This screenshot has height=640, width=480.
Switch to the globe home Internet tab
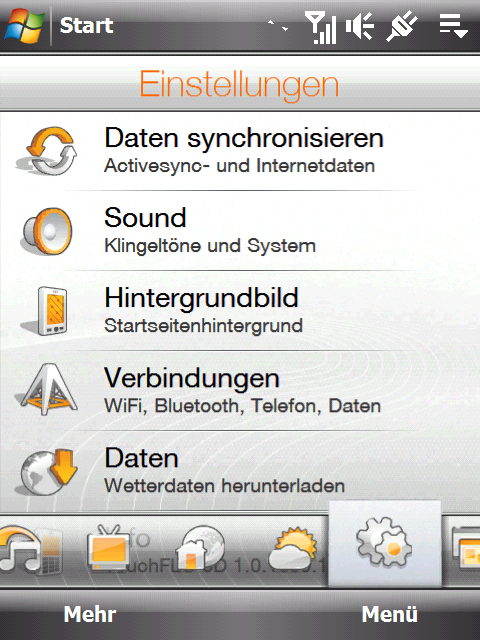pos(201,547)
